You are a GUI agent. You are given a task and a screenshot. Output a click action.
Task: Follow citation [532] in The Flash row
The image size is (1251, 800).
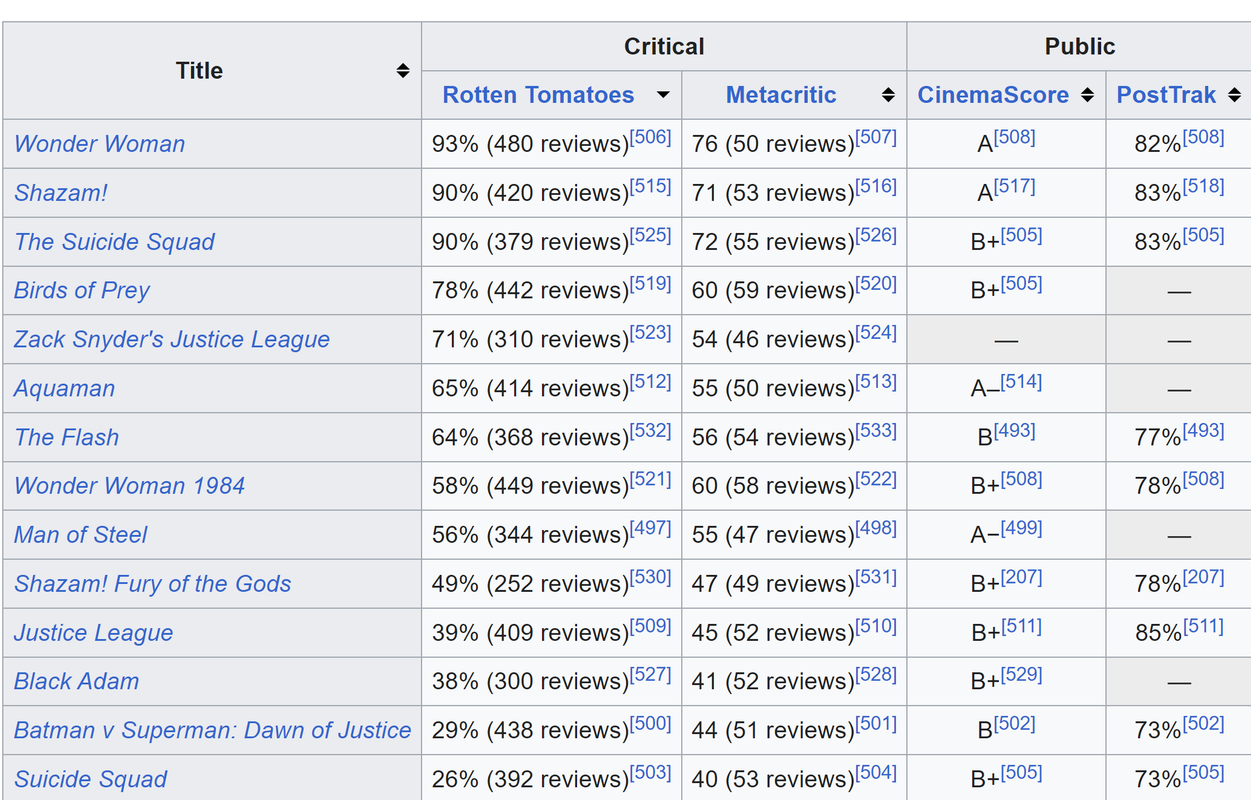tap(650, 431)
